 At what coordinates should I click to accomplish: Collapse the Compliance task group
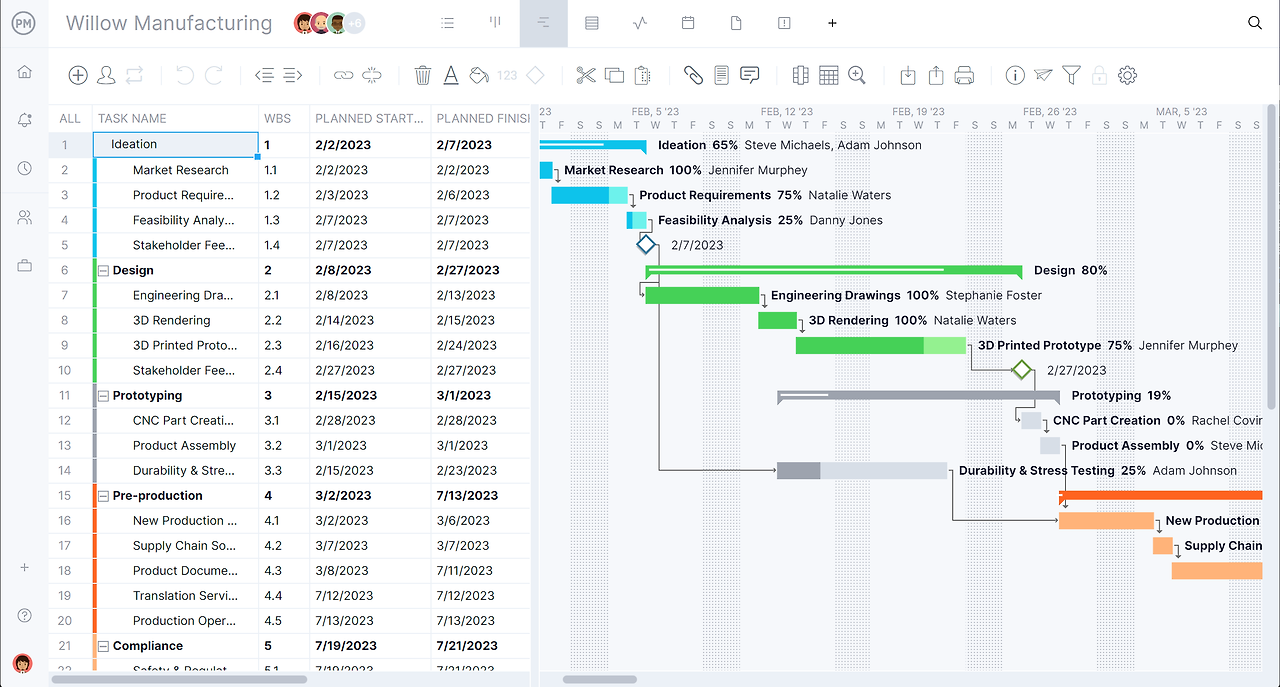click(x=103, y=646)
